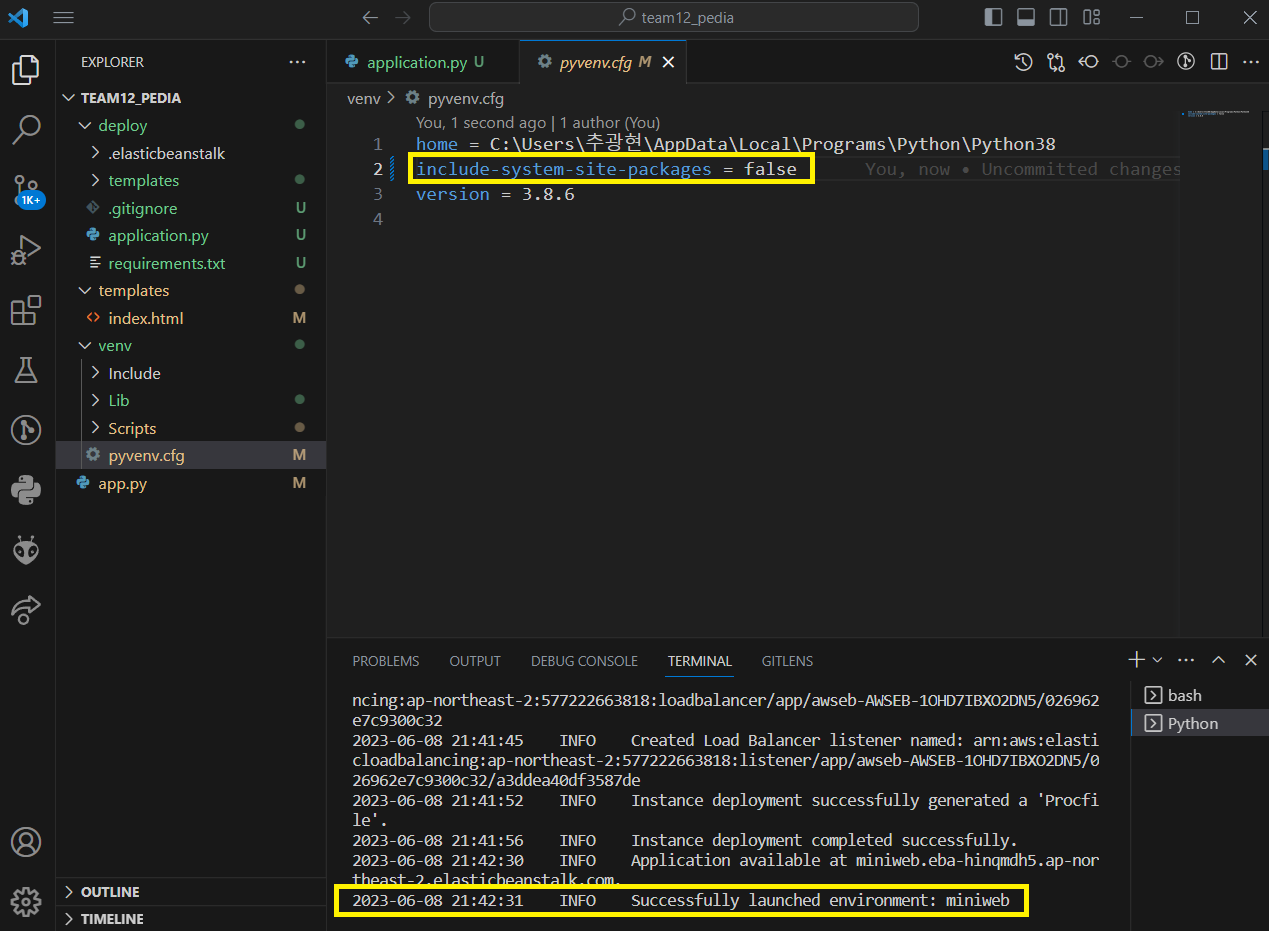Click the open changes compare icon
Viewport: 1269px width, 931px height.
coord(1056,62)
